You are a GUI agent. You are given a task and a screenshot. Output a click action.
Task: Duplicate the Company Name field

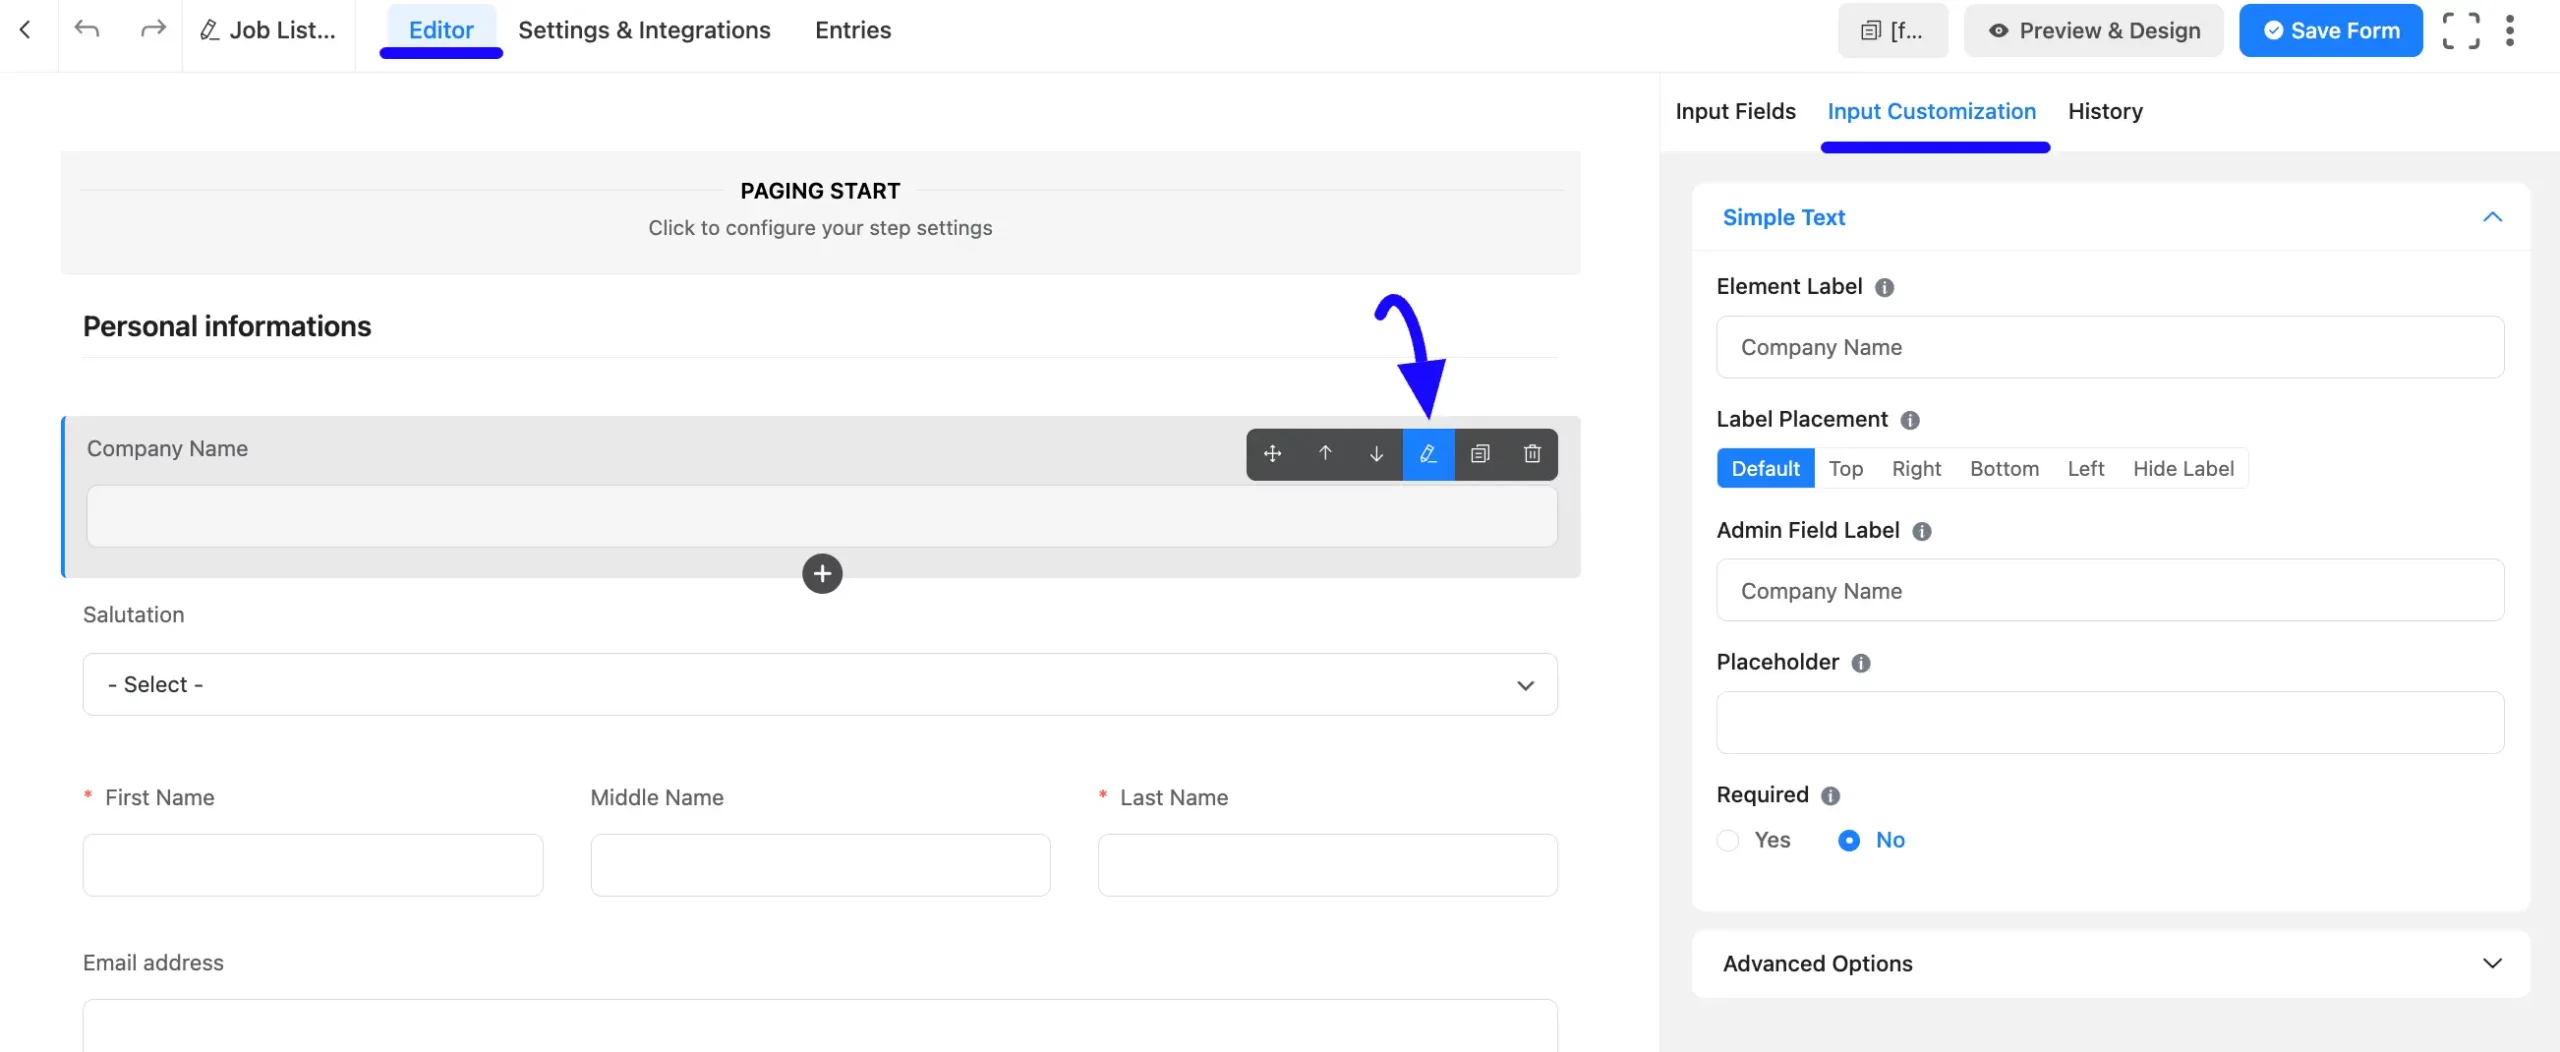(x=1480, y=454)
